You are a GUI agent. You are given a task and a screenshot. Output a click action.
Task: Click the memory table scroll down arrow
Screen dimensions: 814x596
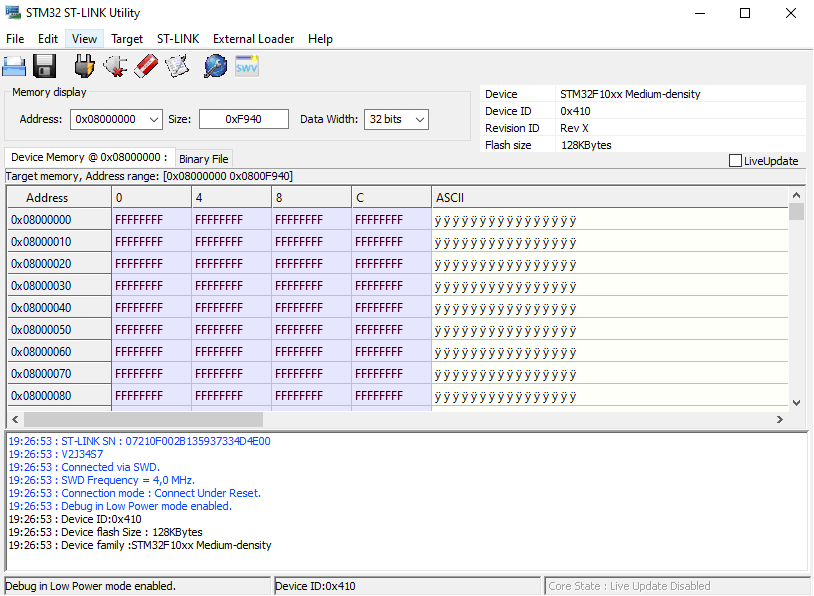pos(796,402)
